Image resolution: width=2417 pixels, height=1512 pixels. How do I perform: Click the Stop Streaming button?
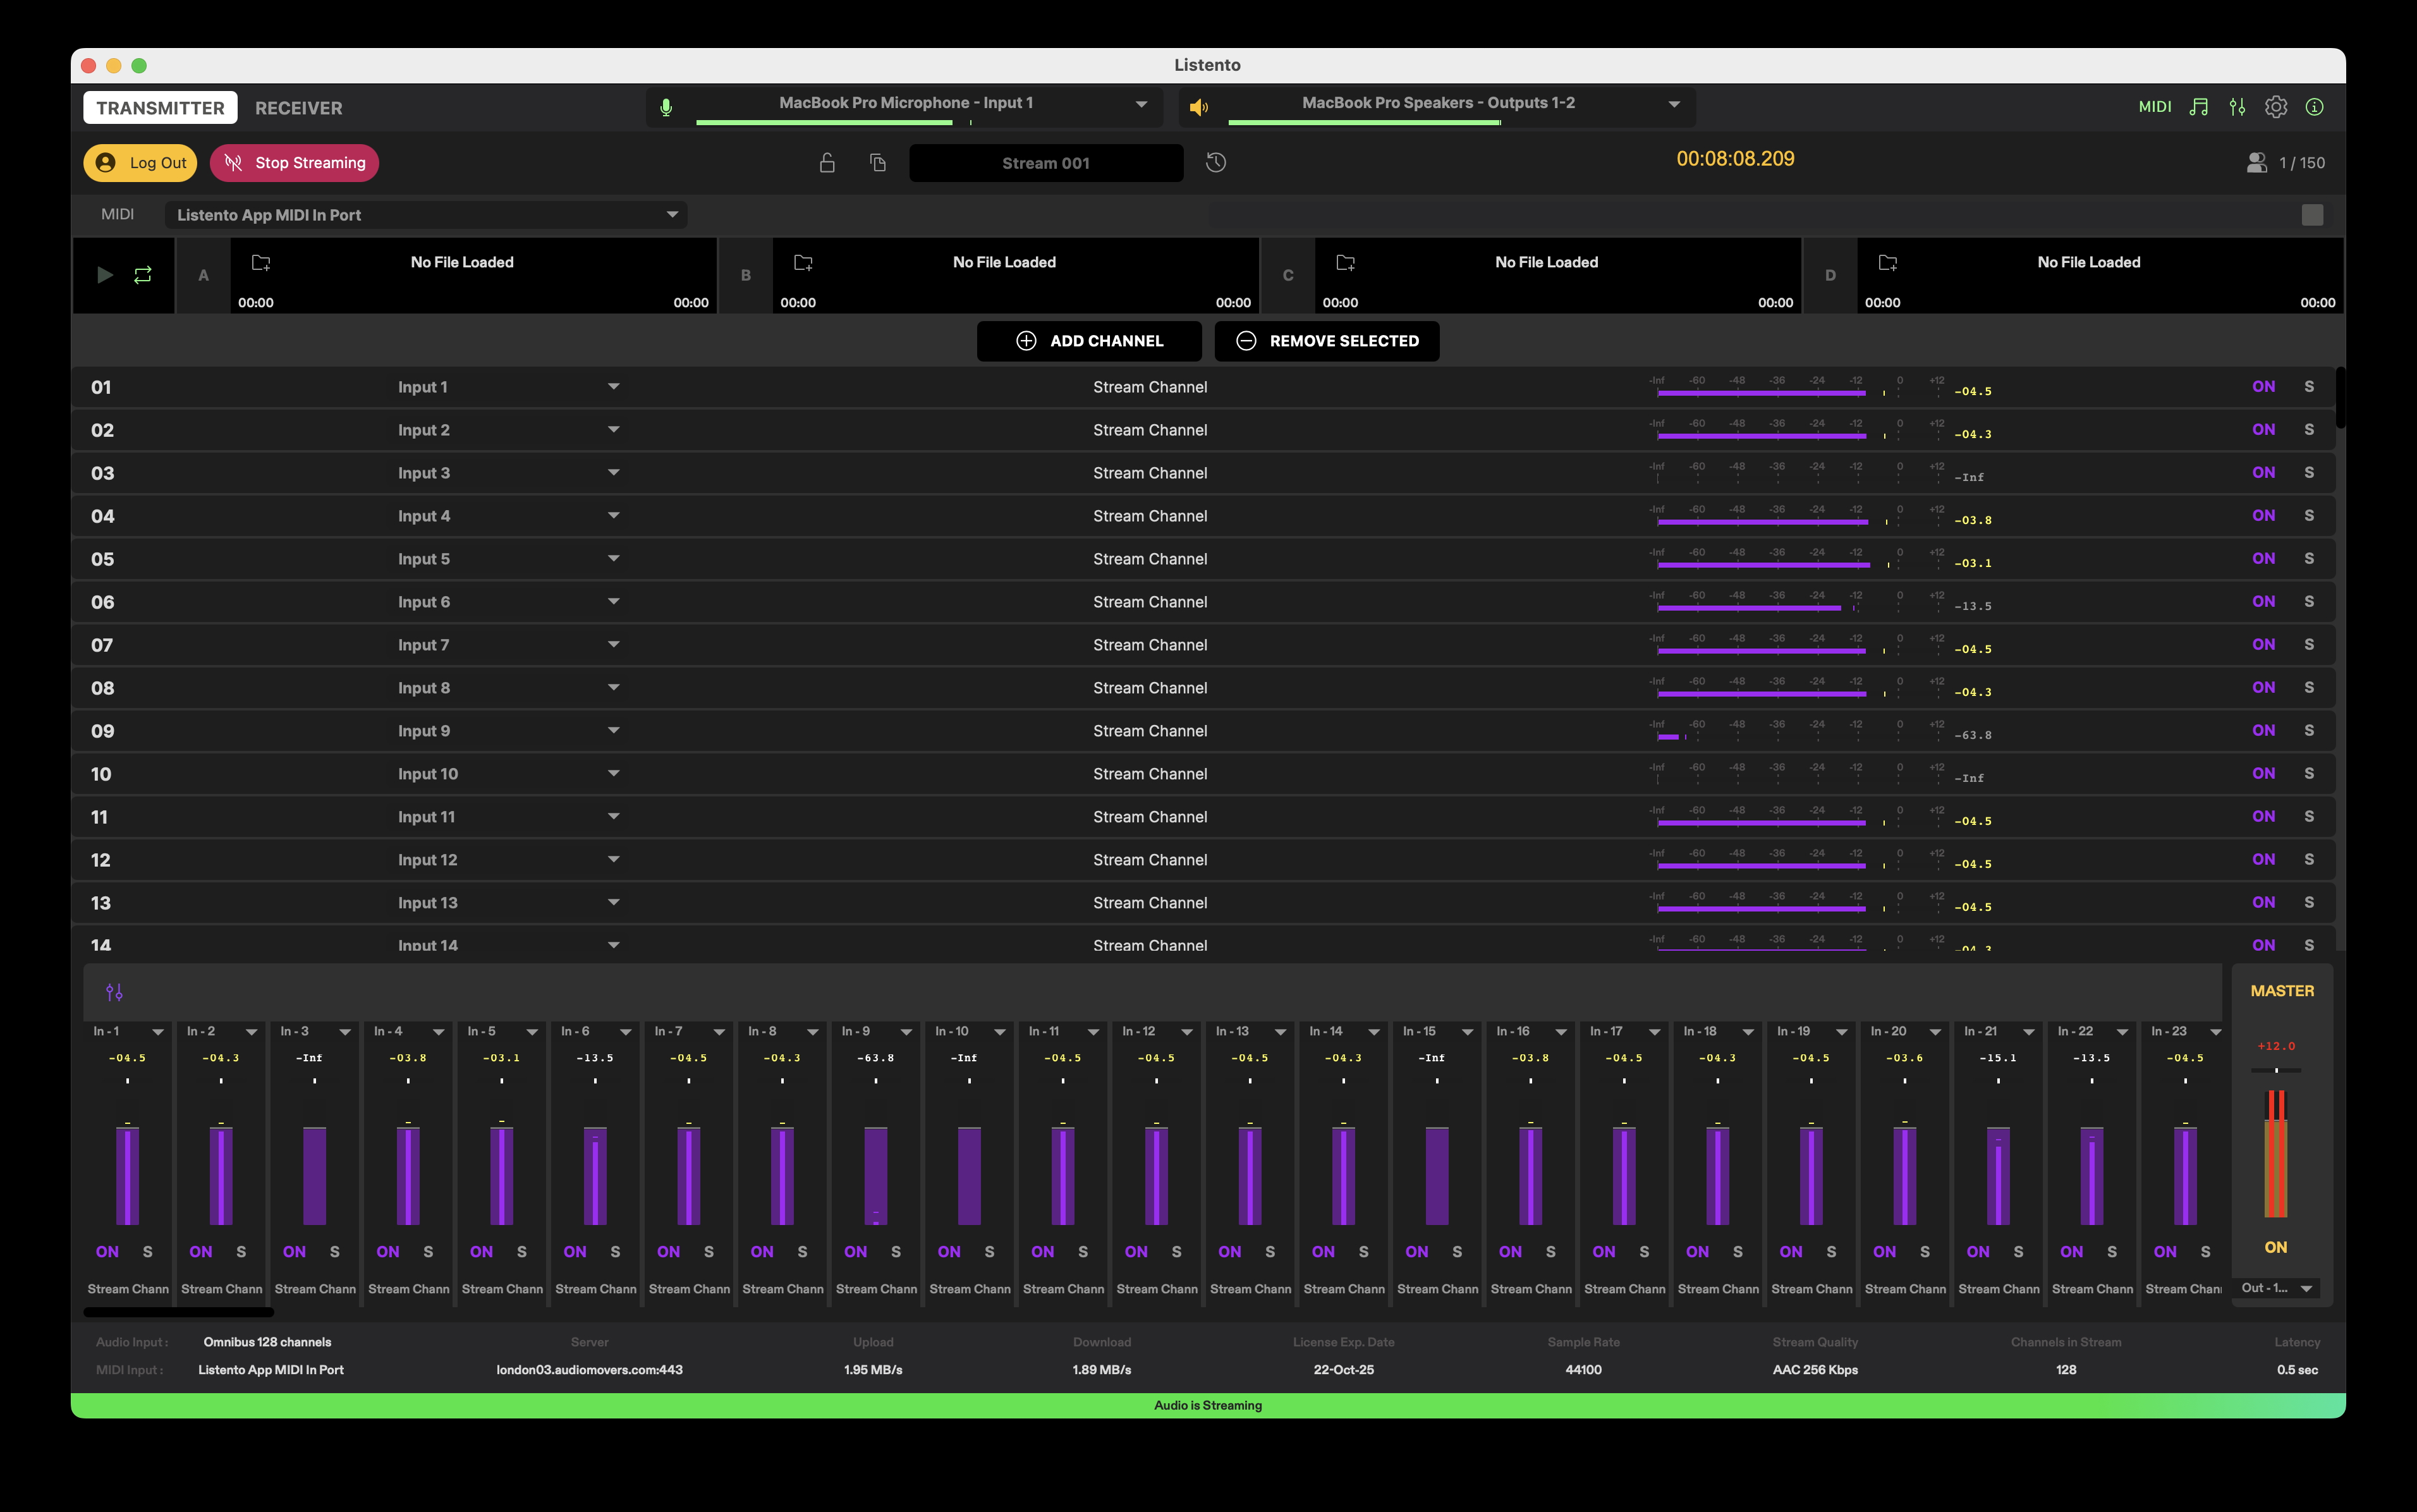(294, 163)
